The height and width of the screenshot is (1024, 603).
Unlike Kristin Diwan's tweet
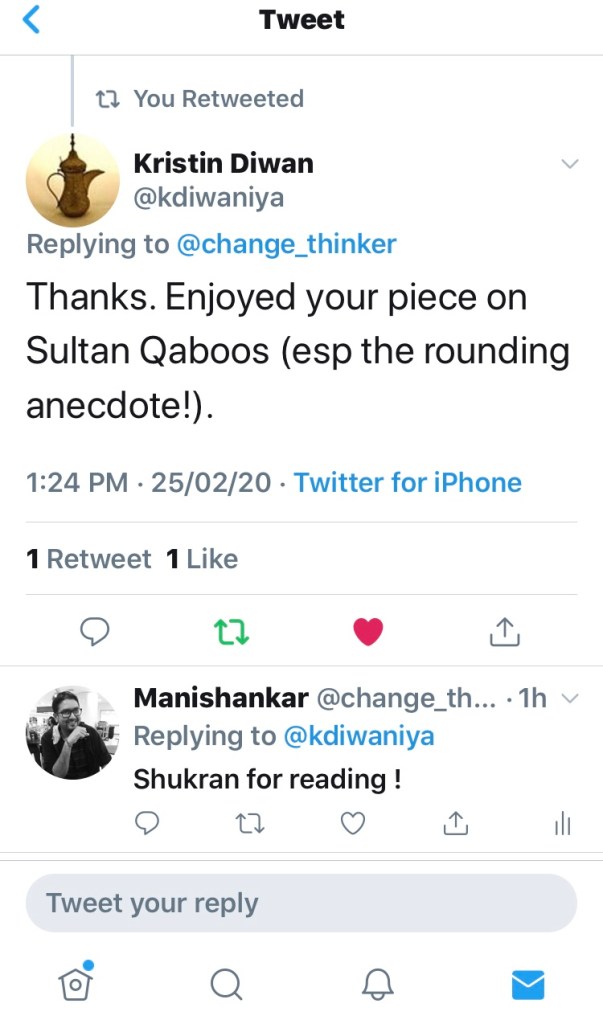tap(368, 630)
